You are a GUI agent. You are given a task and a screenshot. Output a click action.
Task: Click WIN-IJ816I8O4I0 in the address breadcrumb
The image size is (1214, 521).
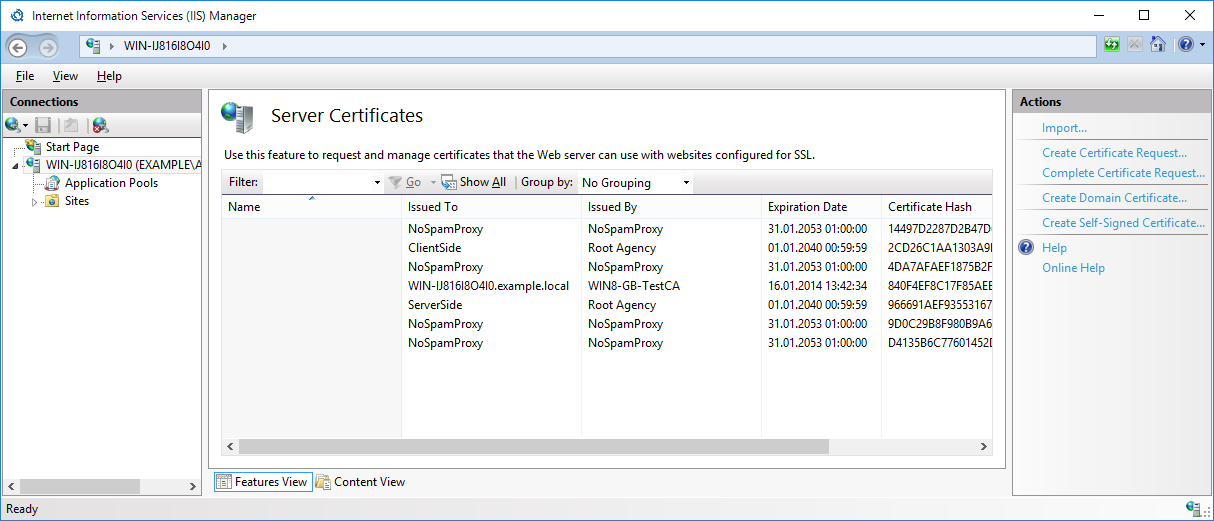(167, 46)
